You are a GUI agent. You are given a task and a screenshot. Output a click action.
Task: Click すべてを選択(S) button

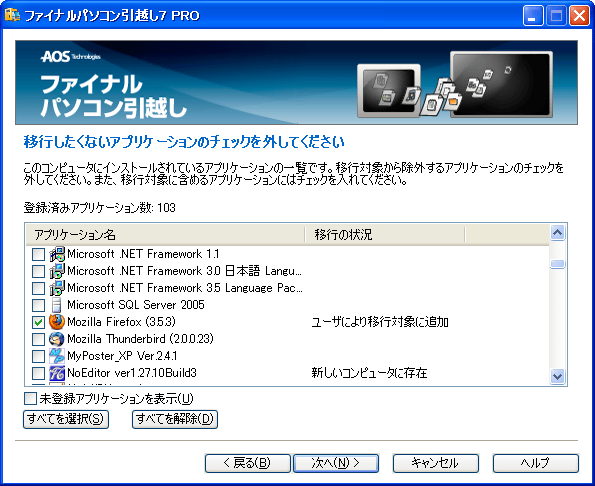pyautogui.click(x=66, y=419)
